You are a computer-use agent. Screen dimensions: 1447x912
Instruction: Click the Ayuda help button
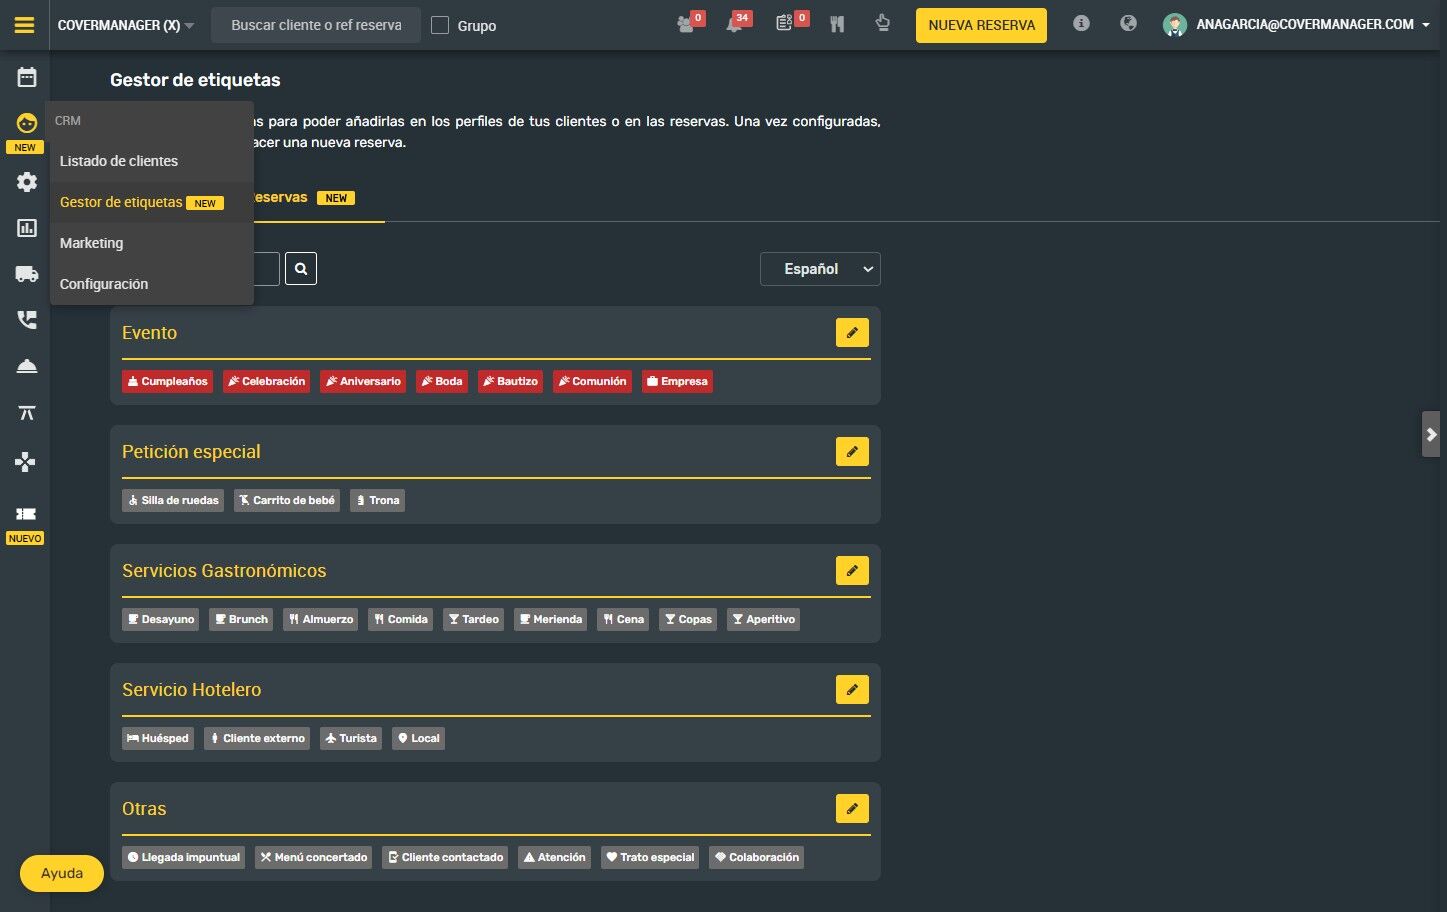pyautogui.click(x=62, y=873)
